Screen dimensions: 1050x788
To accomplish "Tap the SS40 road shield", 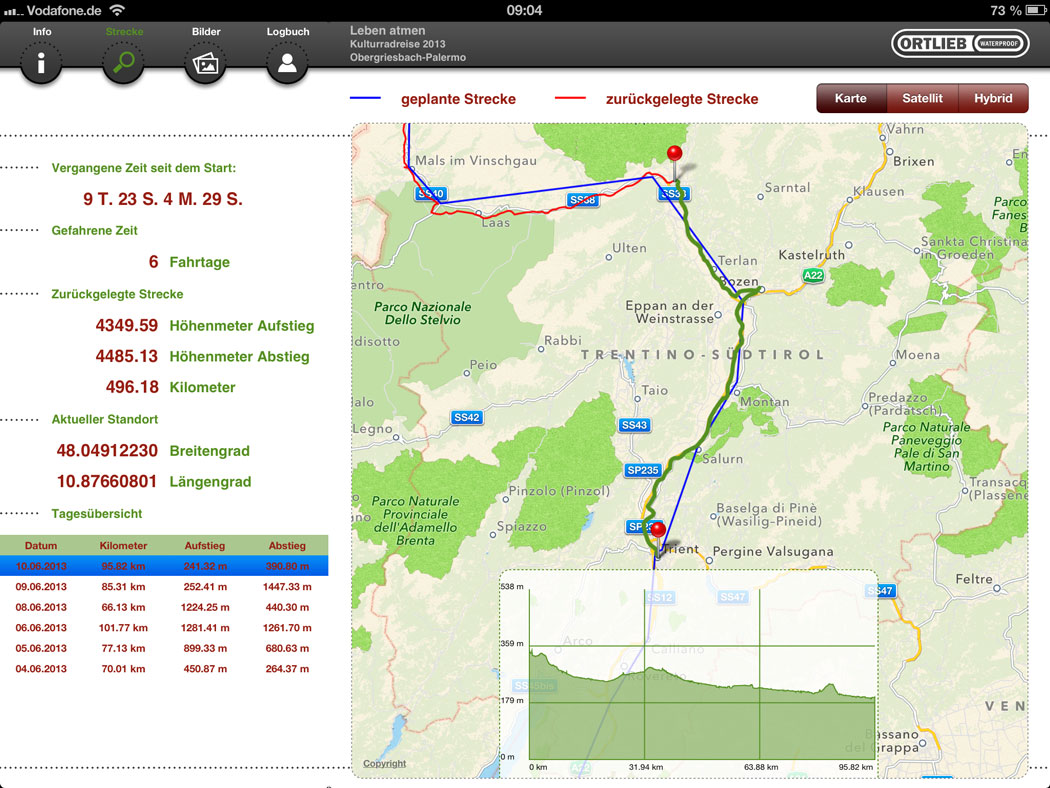I will (431, 194).
